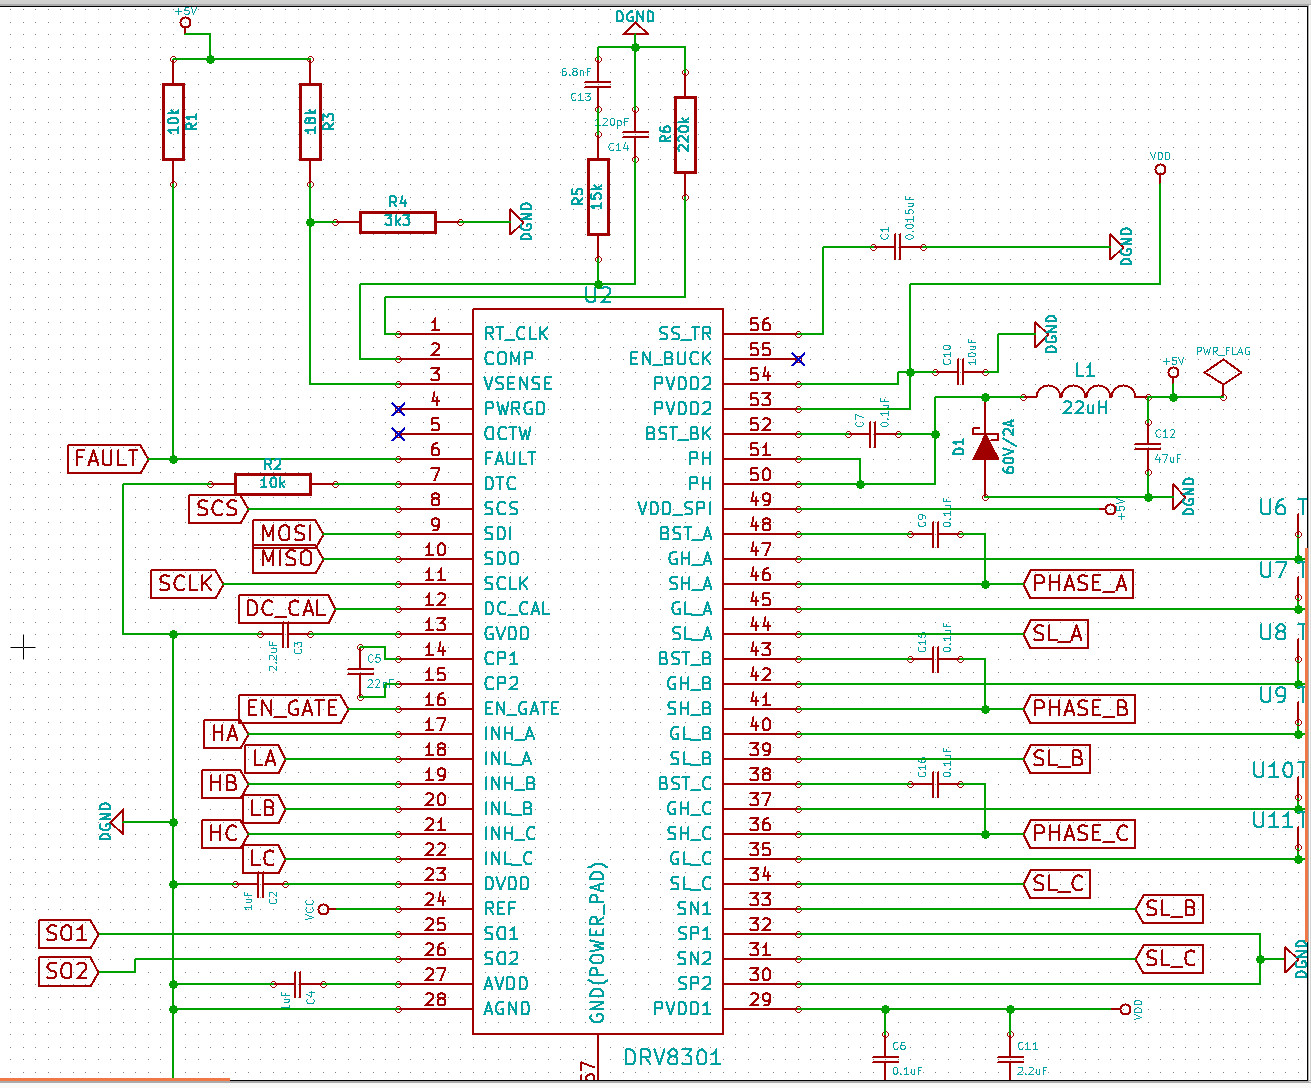Select the PHASE_A net label

tap(1080, 584)
